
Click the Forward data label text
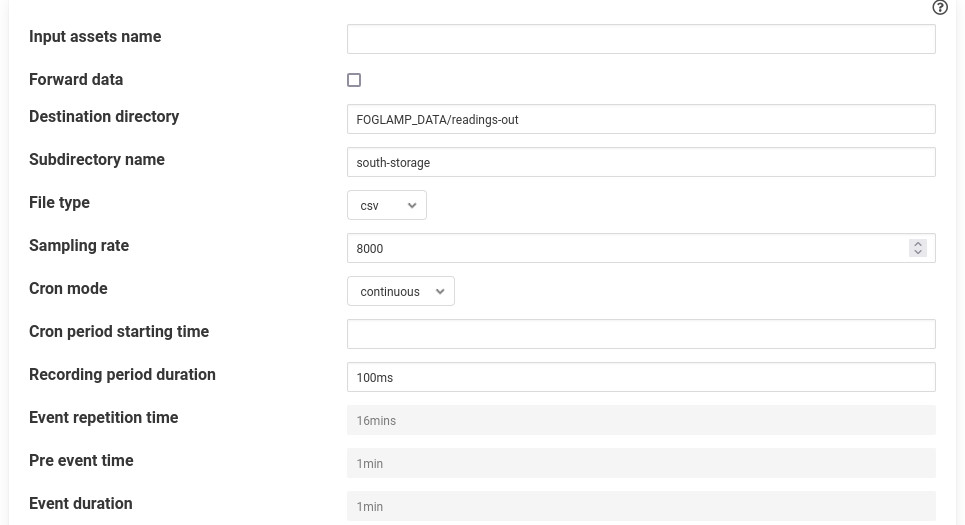(76, 80)
